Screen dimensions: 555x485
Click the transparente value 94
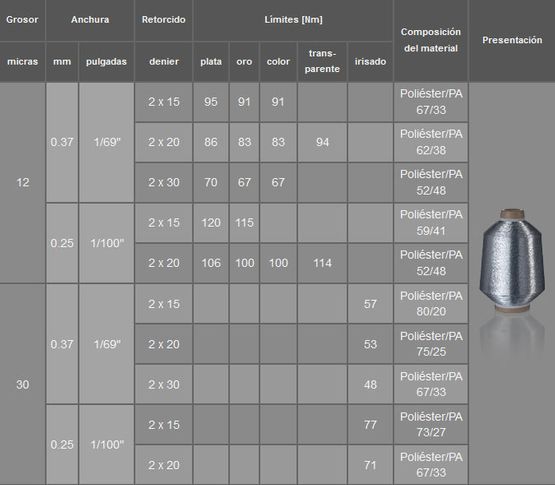tap(322, 142)
